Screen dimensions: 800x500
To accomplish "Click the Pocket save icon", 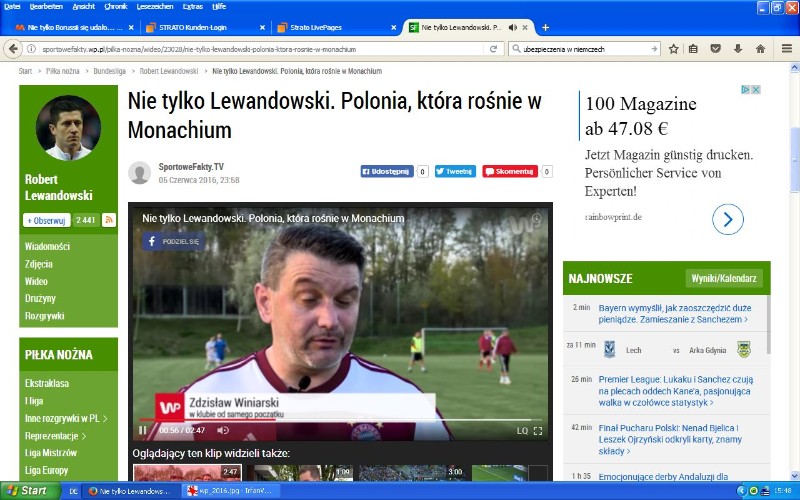I will (x=716, y=49).
